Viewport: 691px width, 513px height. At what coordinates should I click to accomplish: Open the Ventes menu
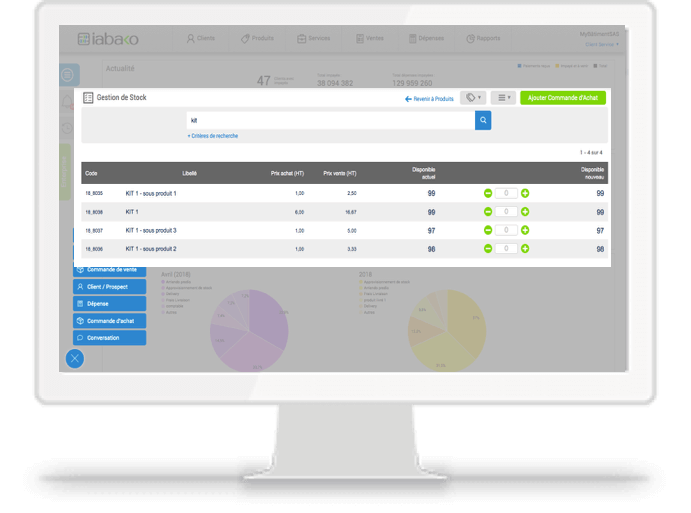(370, 38)
